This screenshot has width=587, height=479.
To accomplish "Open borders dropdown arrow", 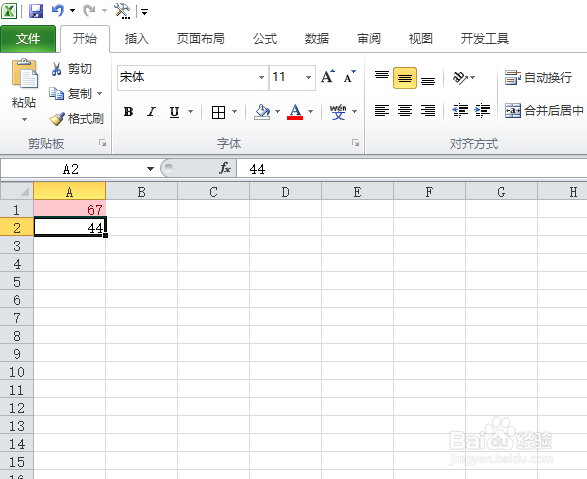I will pos(235,112).
